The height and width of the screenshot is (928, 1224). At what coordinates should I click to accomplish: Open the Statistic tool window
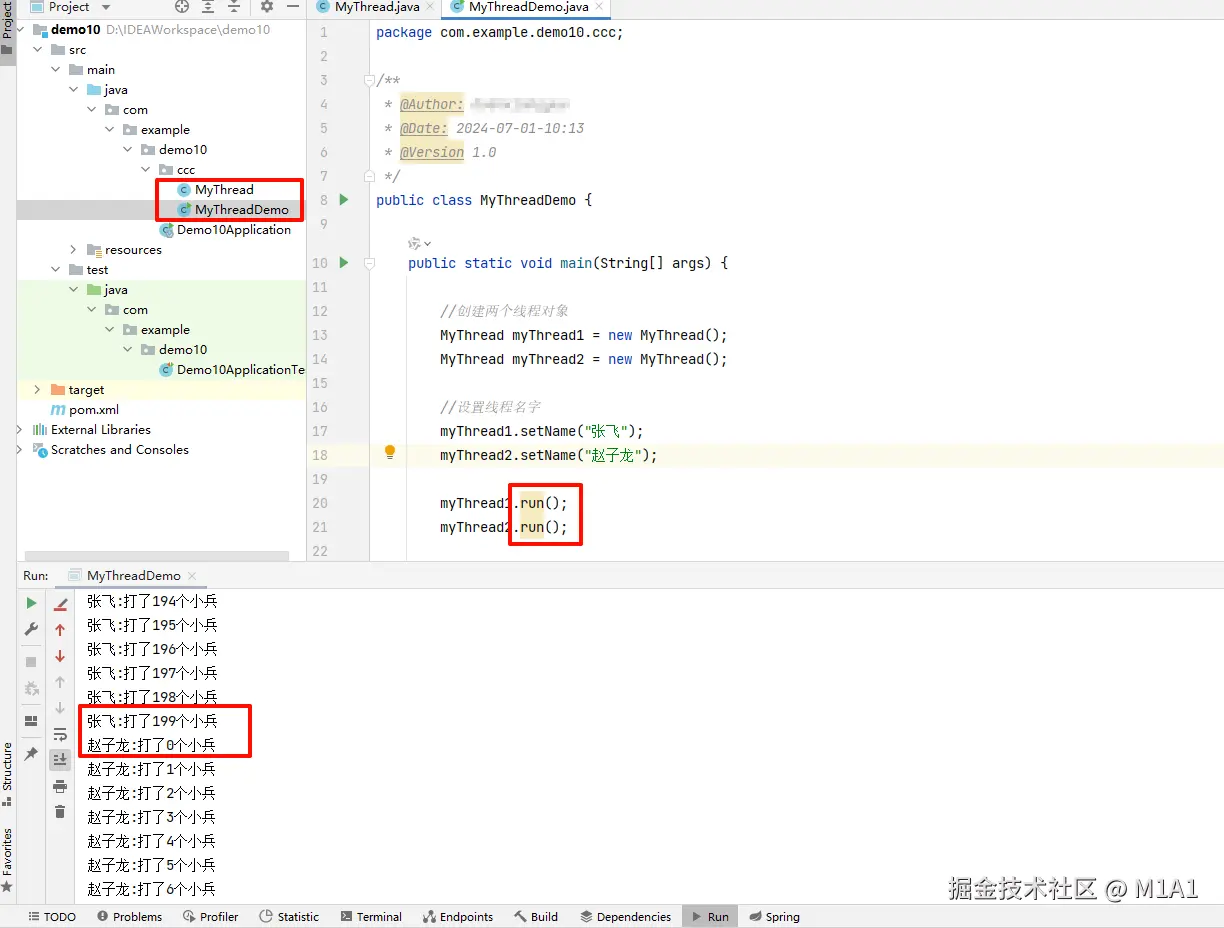click(289, 917)
